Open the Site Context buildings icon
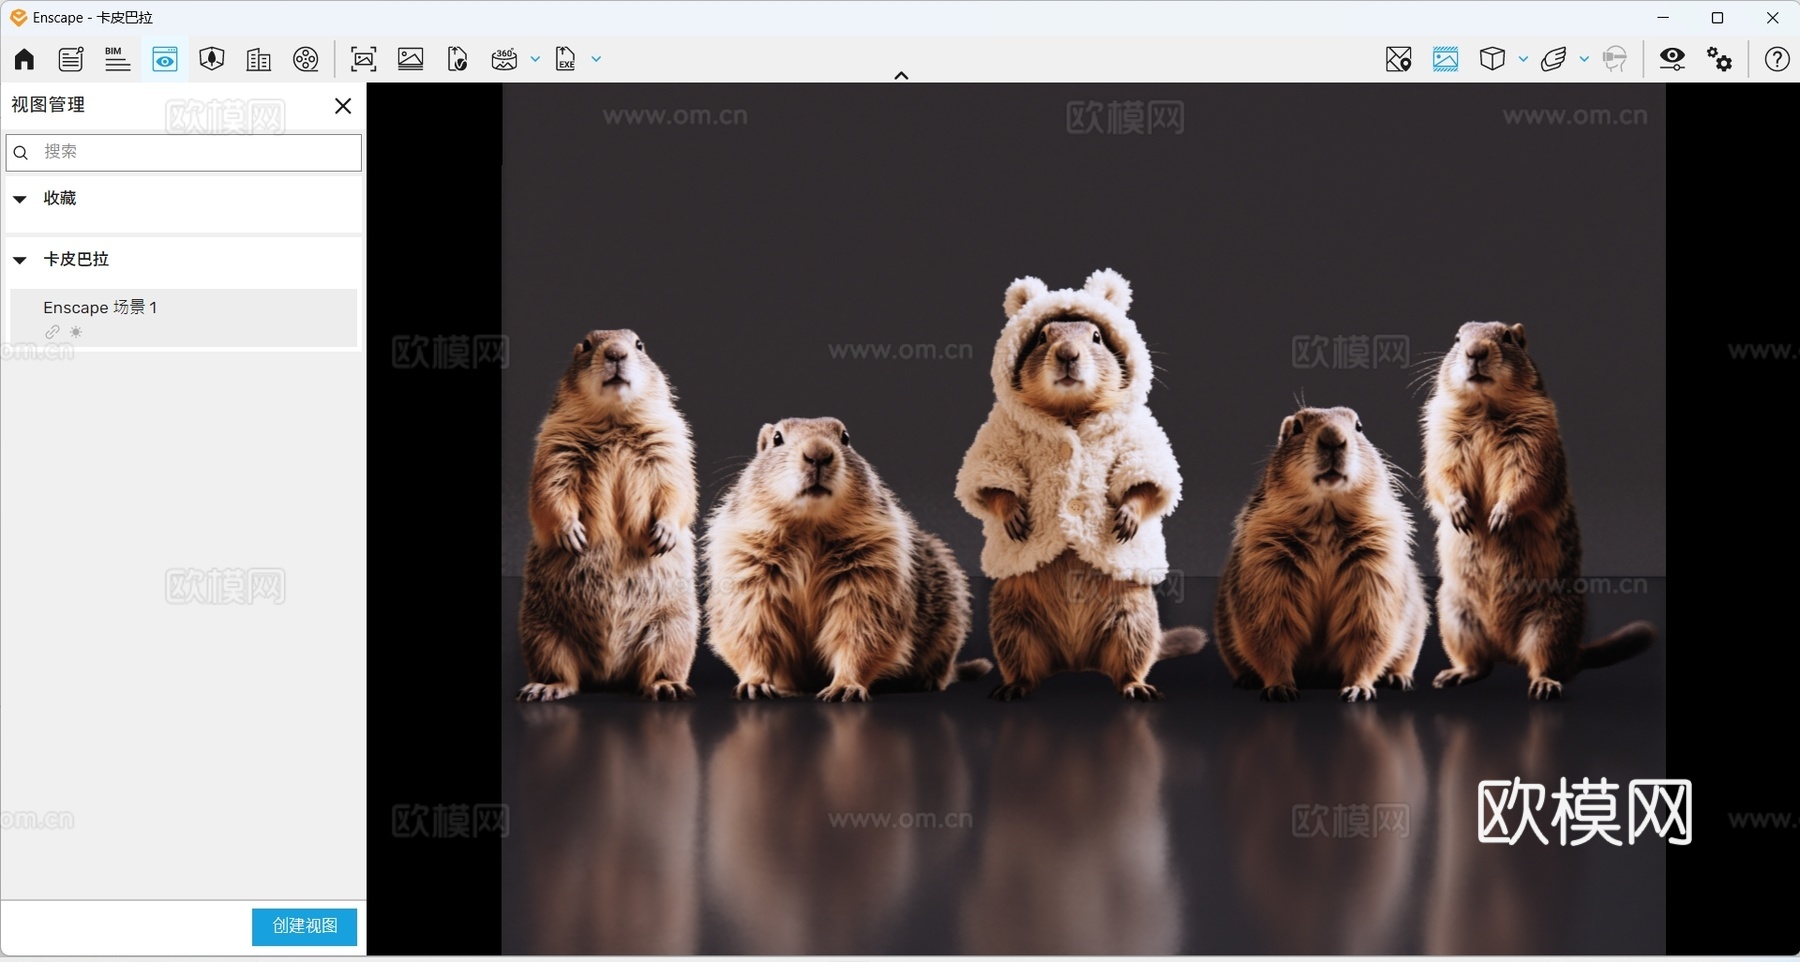Image resolution: width=1800 pixels, height=962 pixels. point(259,59)
